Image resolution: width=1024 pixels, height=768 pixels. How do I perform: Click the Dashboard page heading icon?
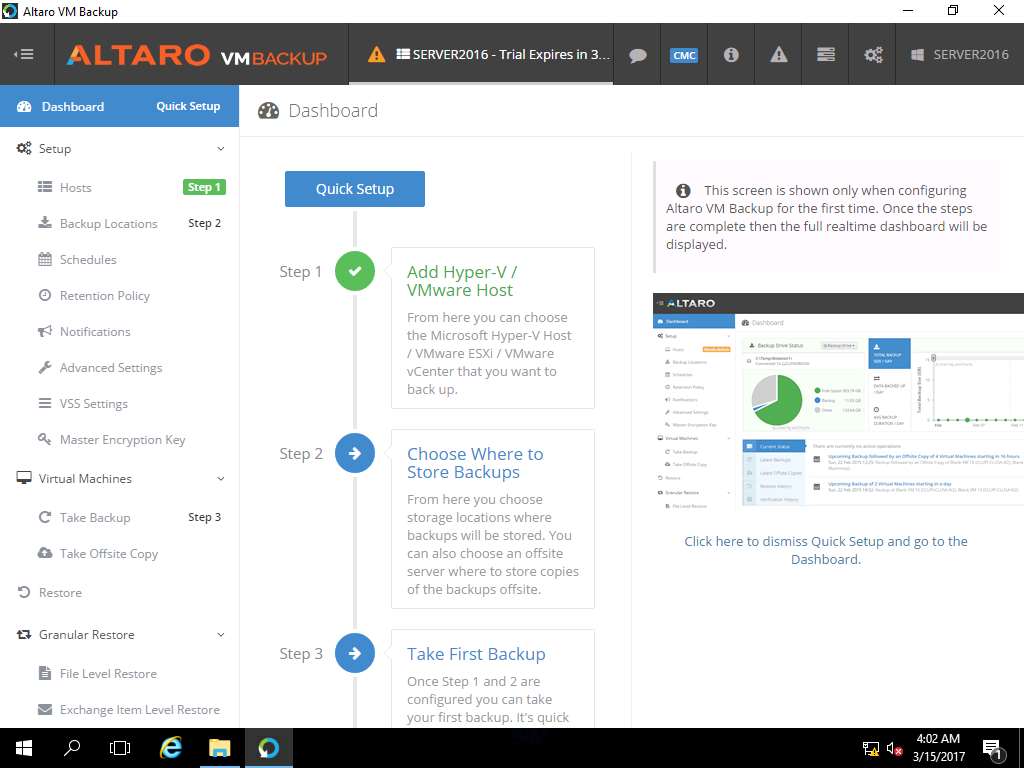268,111
